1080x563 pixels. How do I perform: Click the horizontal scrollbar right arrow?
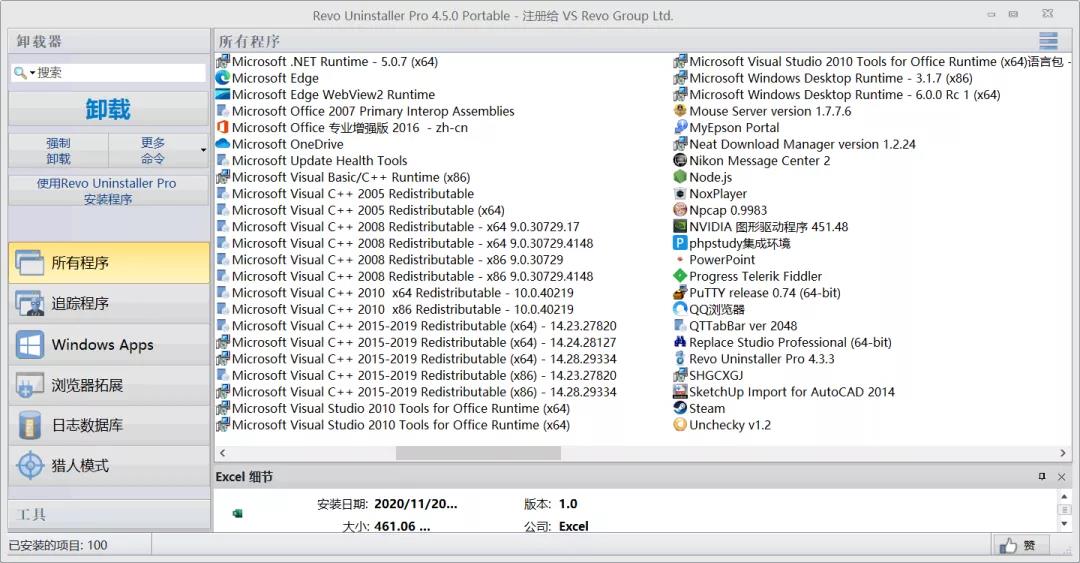pos(1063,453)
